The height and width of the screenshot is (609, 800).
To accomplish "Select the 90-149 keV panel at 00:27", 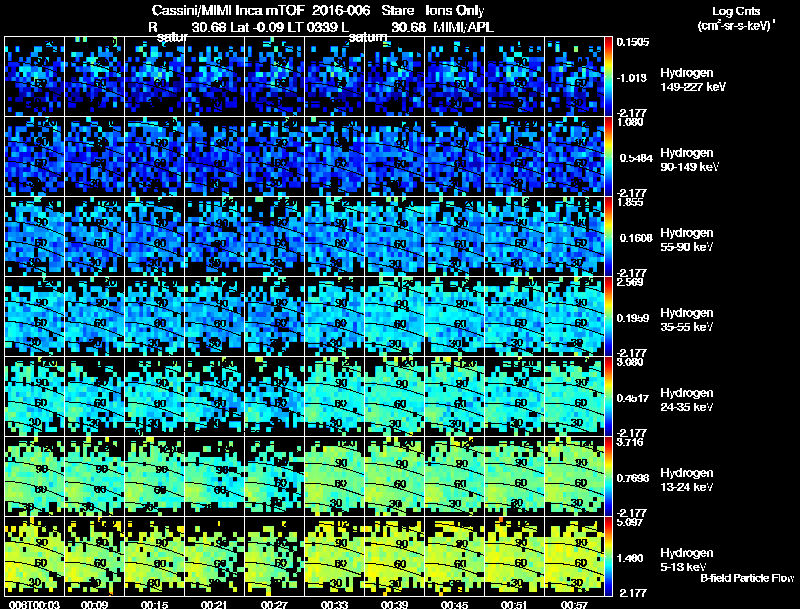I will [x=274, y=157].
